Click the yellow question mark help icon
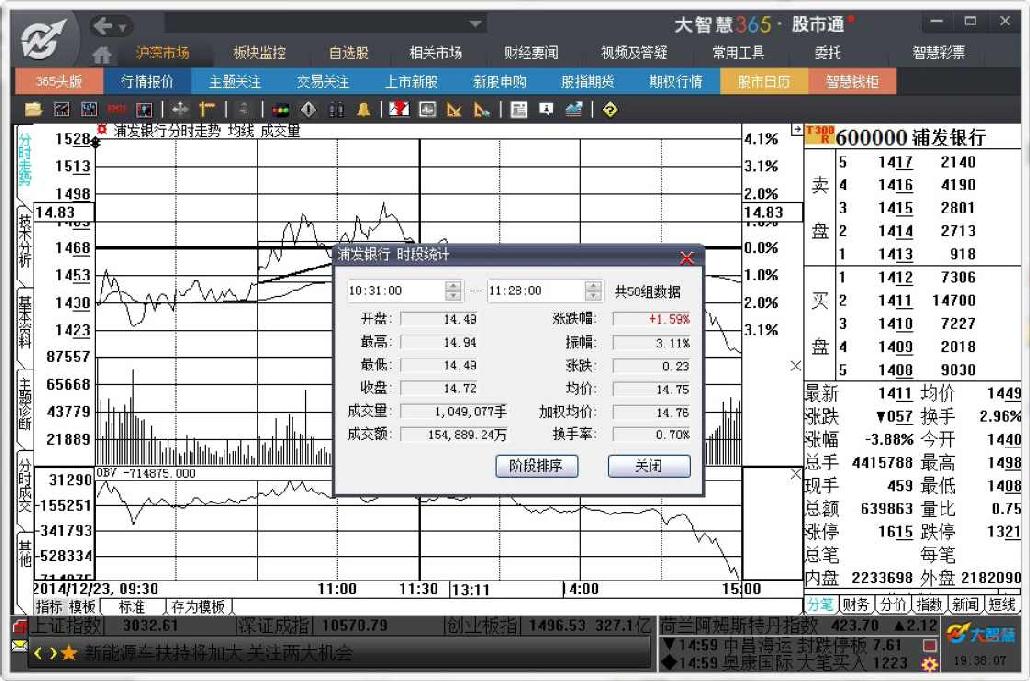The image size is (1030, 681). 610,110
